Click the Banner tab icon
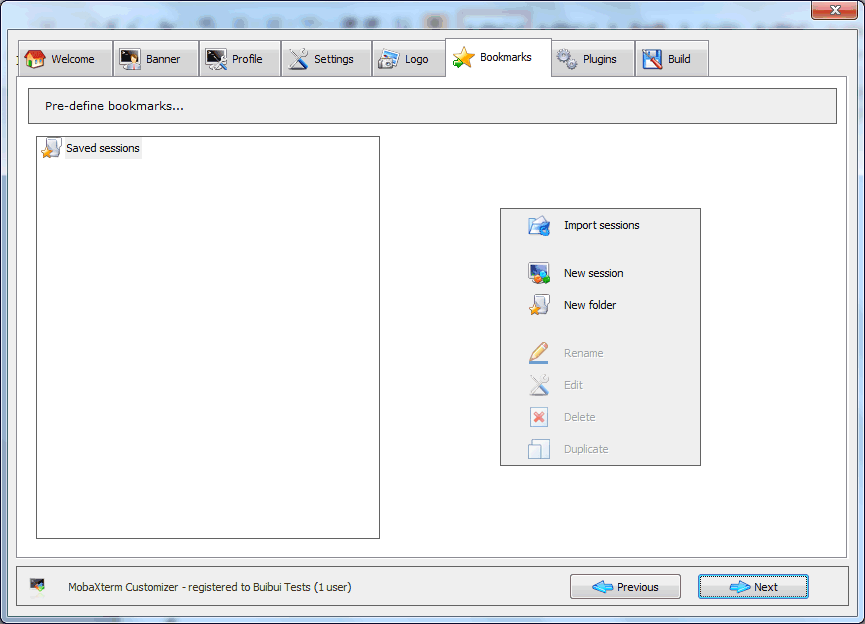Viewport: 865px width, 624px height. tap(130, 59)
